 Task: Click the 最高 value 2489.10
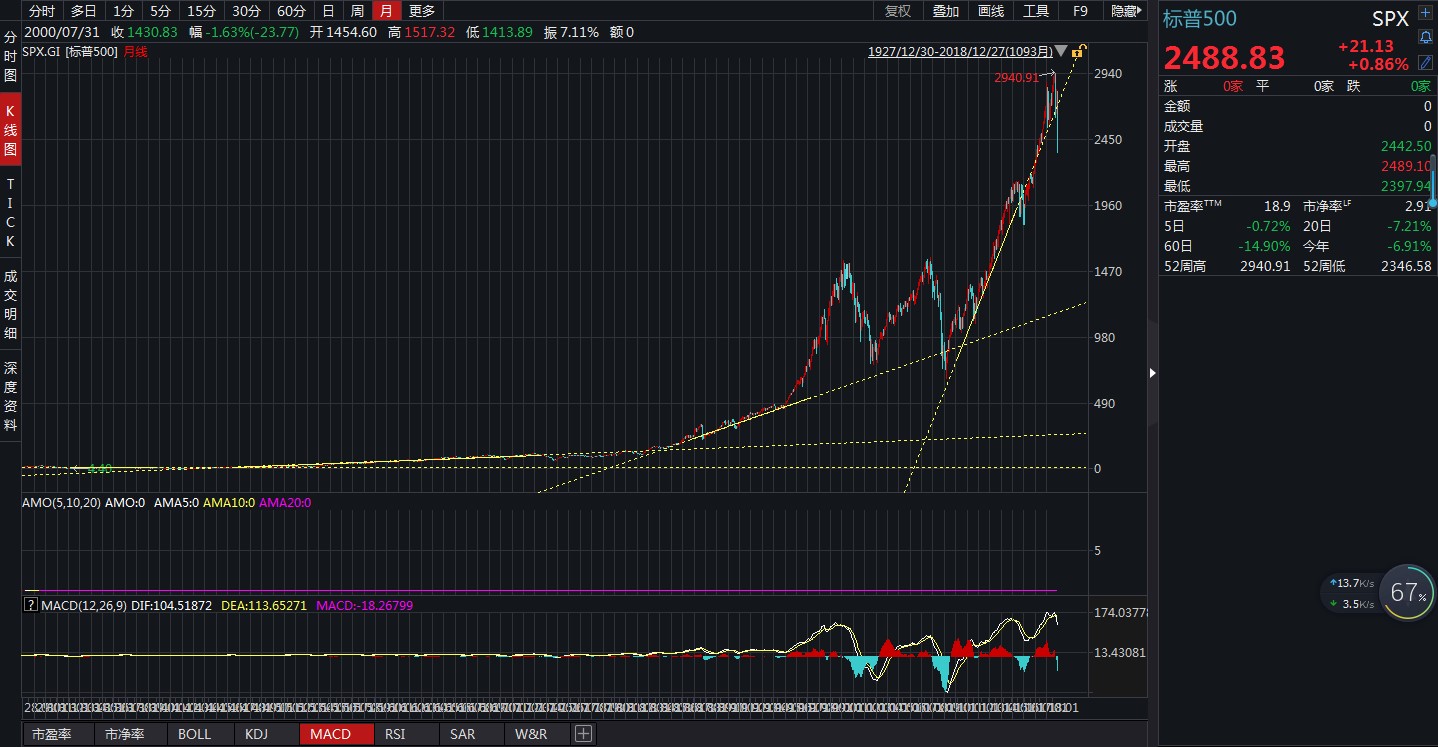click(1408, 166)
